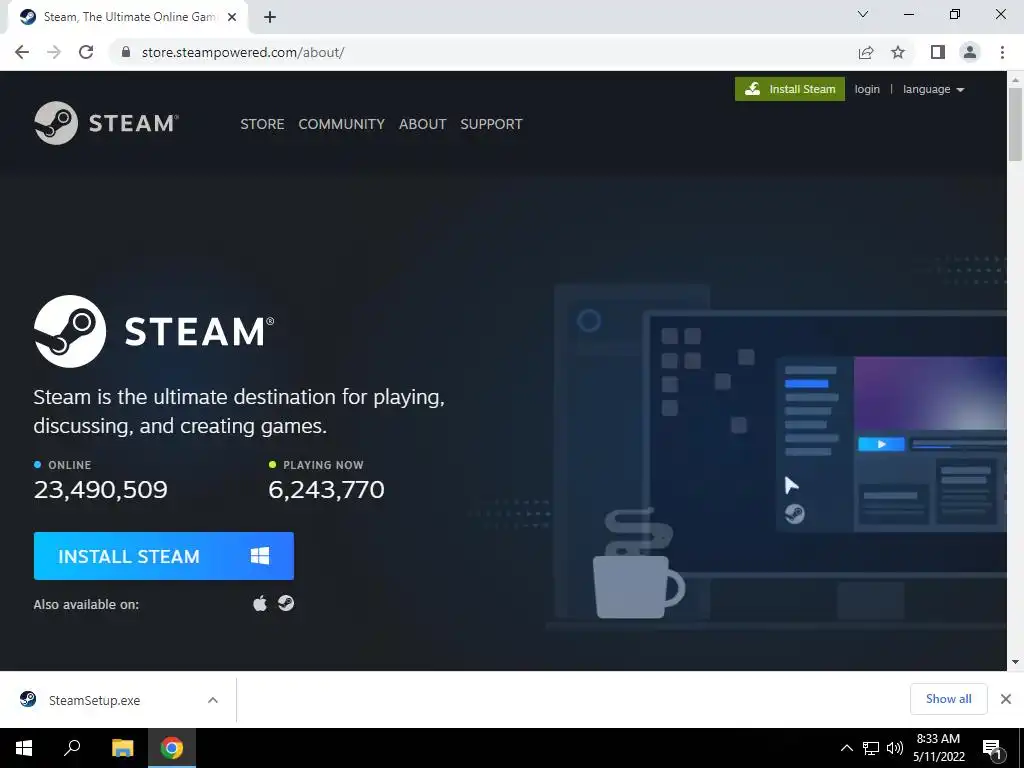Click the 'Also available on:' text
The image size is (1024, 768).
(86, 604)
